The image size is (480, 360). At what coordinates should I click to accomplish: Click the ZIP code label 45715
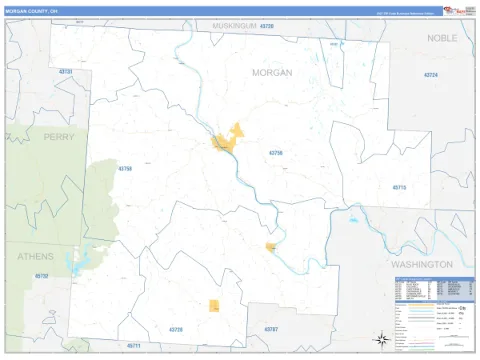(399, 187)
